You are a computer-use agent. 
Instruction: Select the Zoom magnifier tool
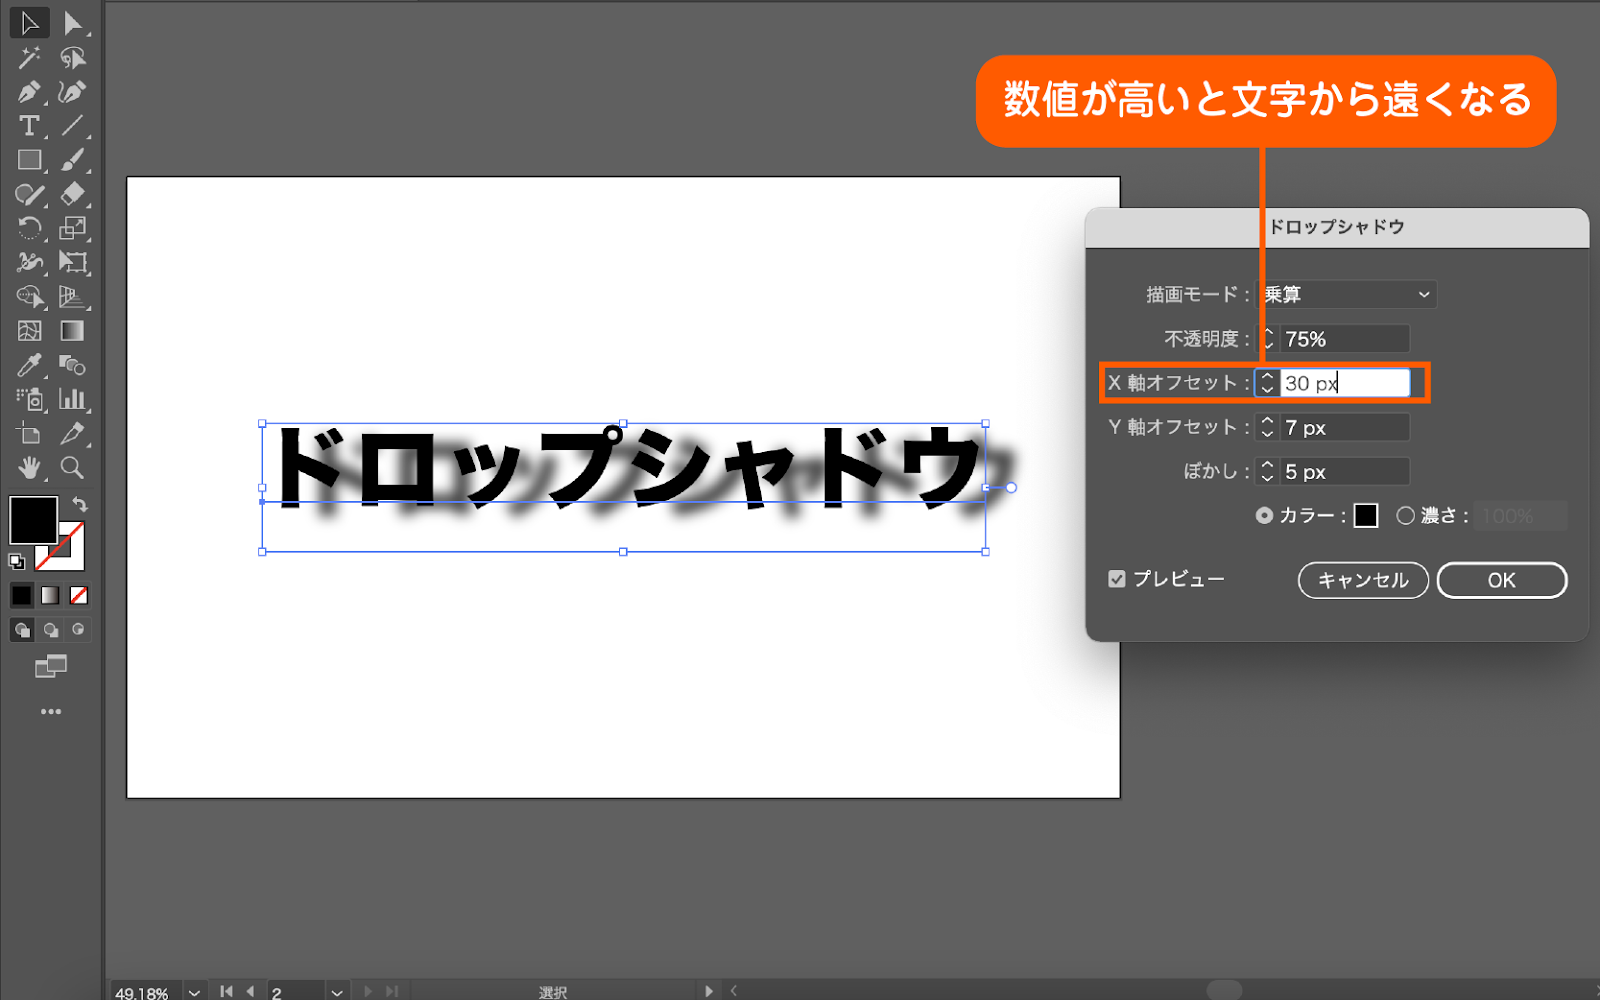click(x=72, y=467)
